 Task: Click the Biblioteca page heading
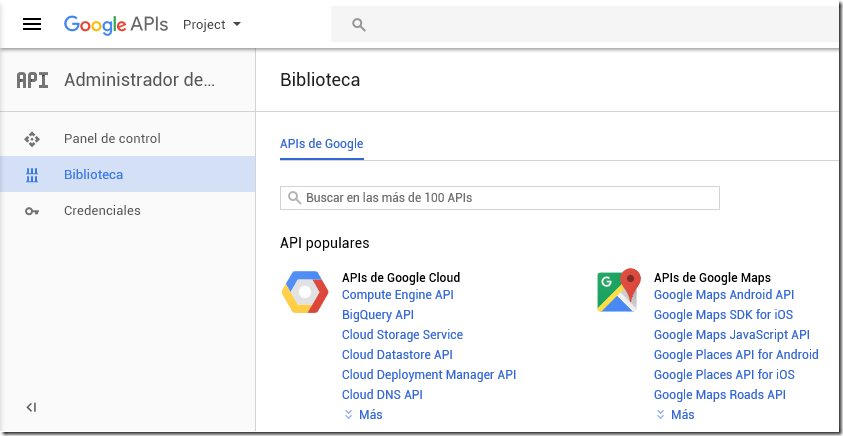[320, 80]
